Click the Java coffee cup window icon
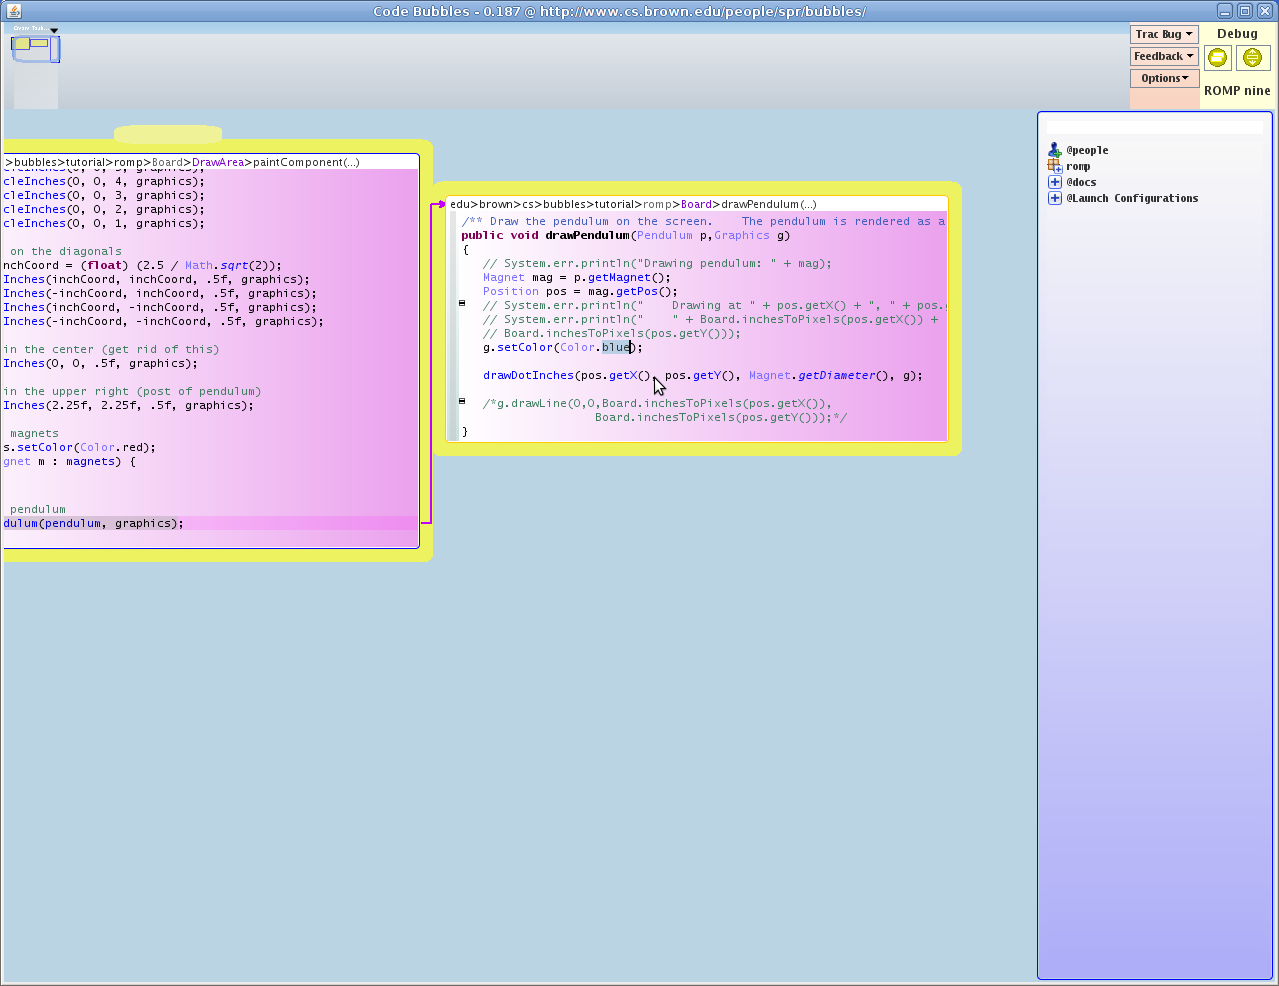 (x=14, y=11)
